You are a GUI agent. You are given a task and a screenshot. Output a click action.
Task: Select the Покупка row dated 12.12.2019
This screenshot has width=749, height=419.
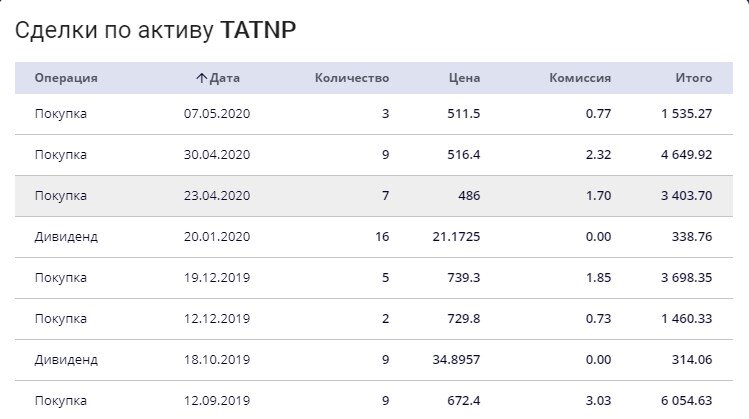click(x=374, y=319)
